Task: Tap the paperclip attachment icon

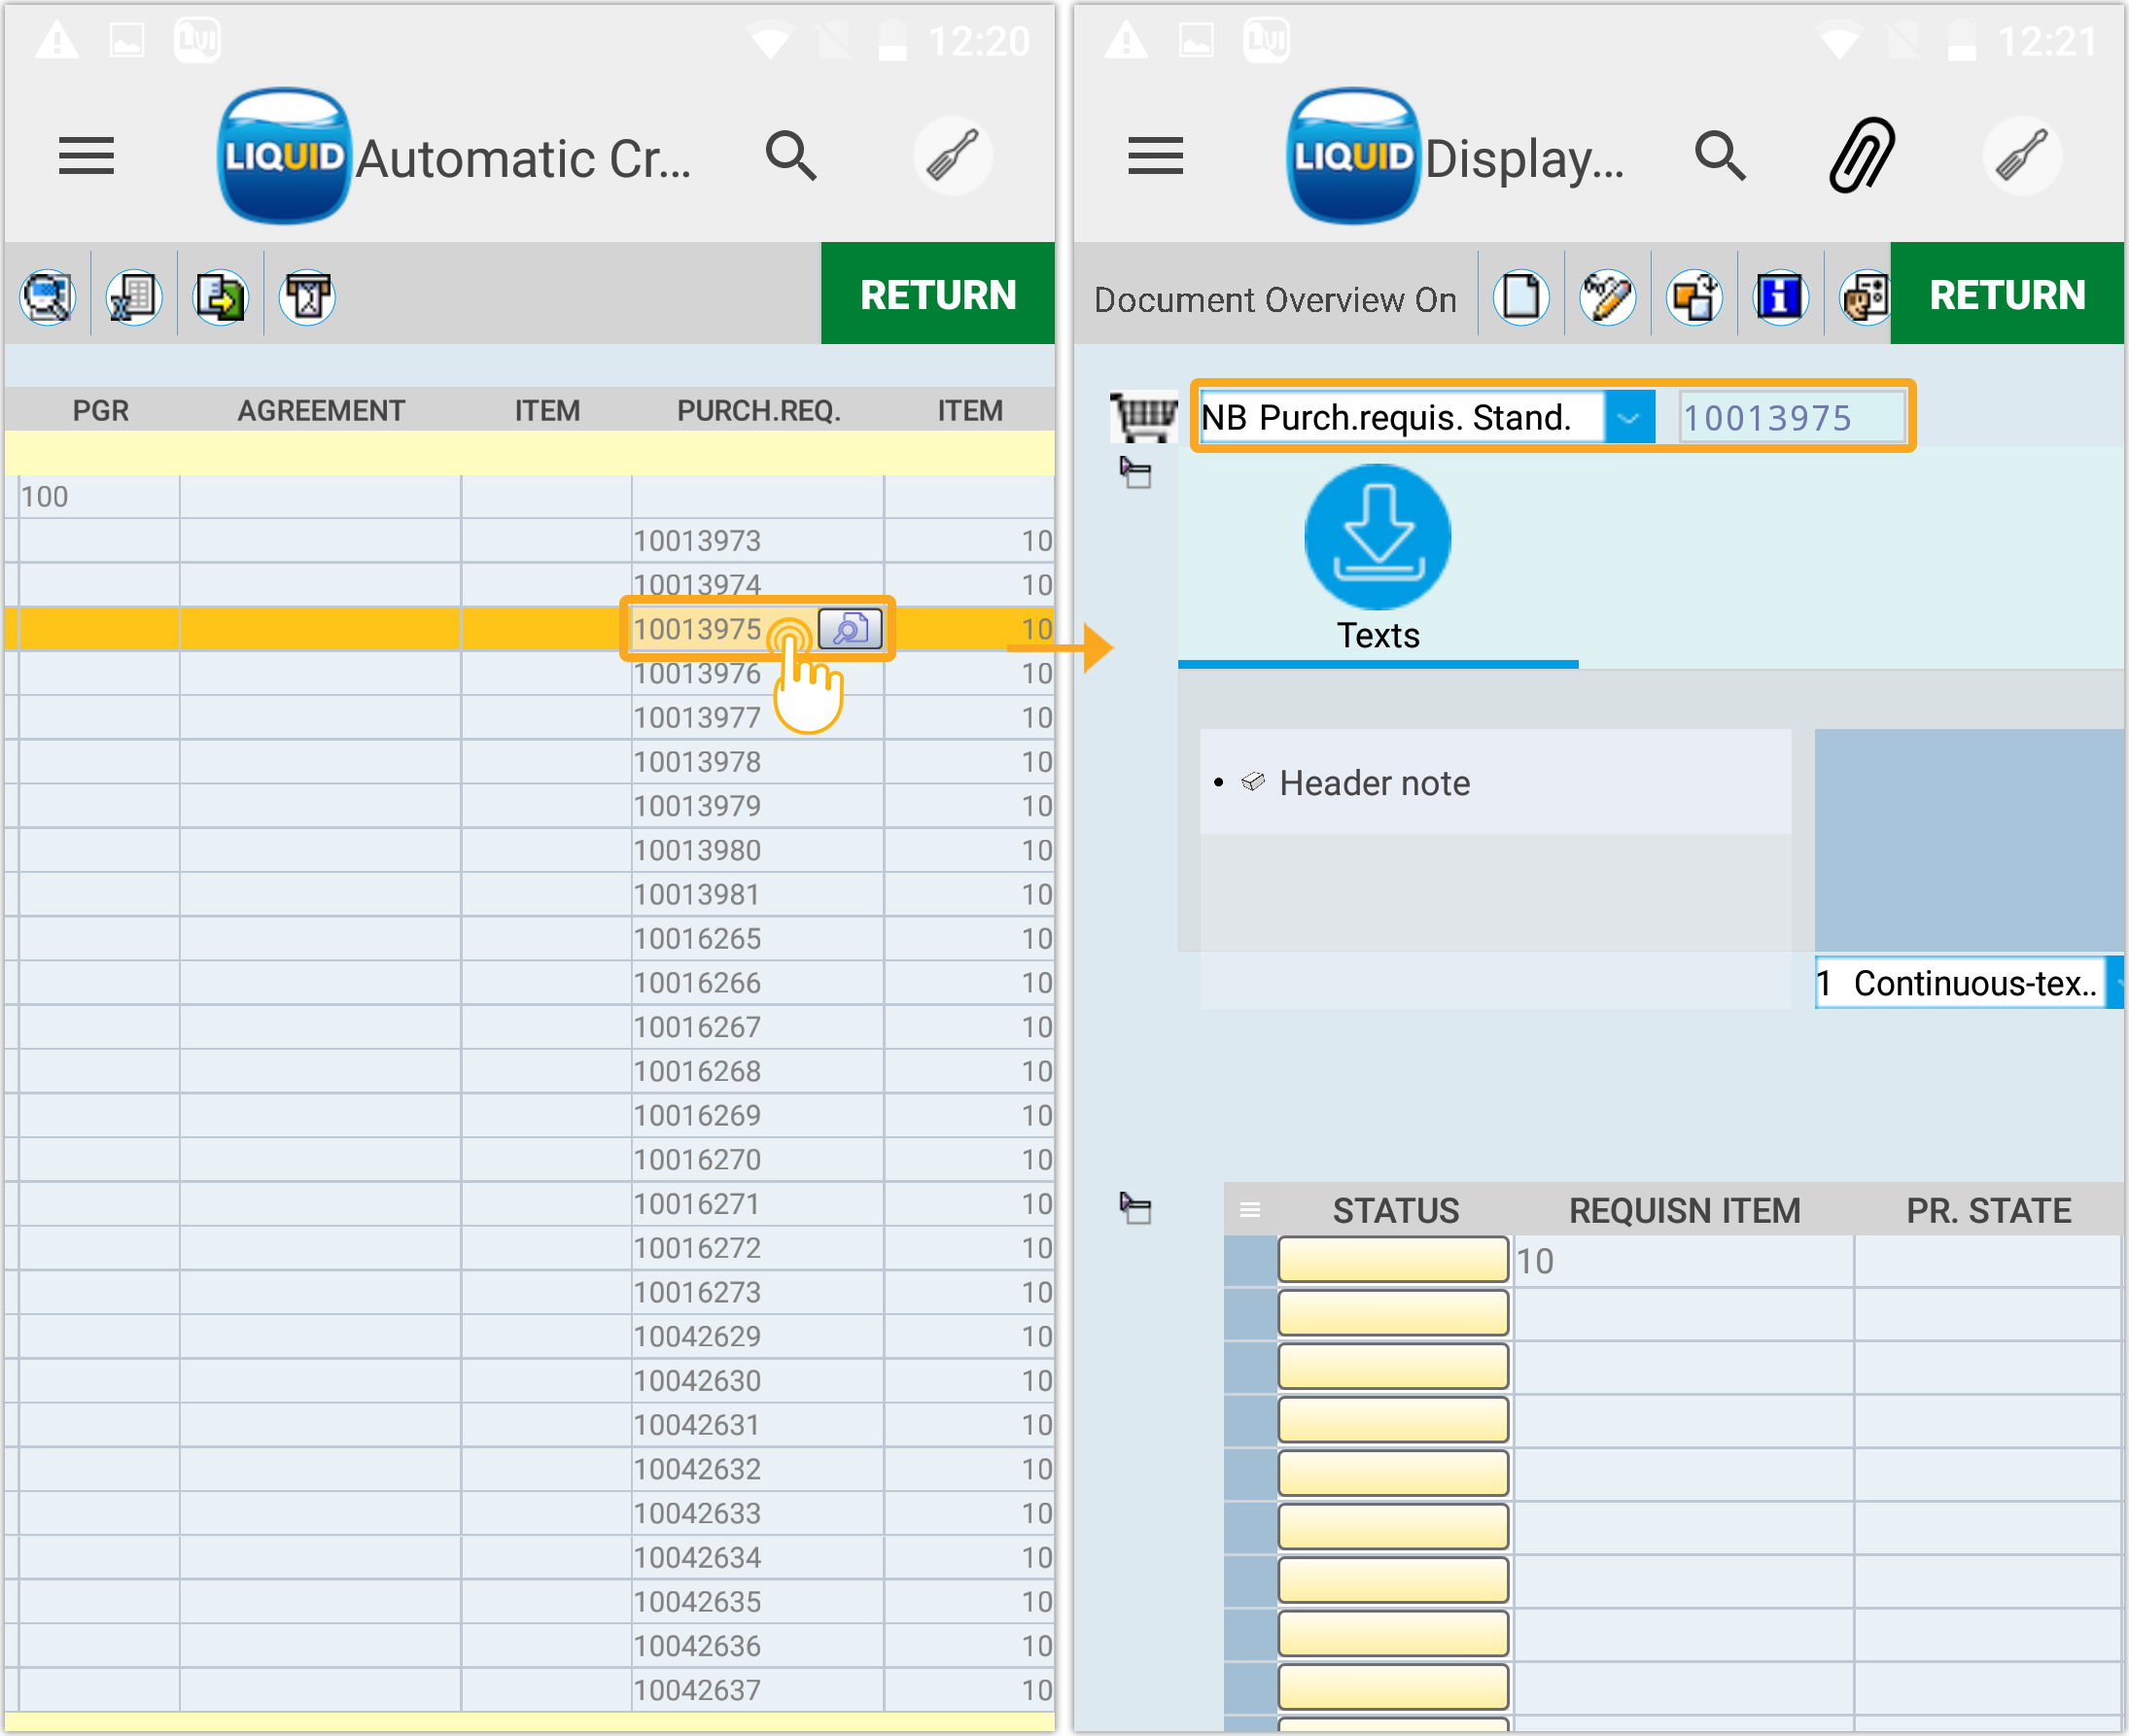Action: pyautogui.click(x=1861, y=155)
